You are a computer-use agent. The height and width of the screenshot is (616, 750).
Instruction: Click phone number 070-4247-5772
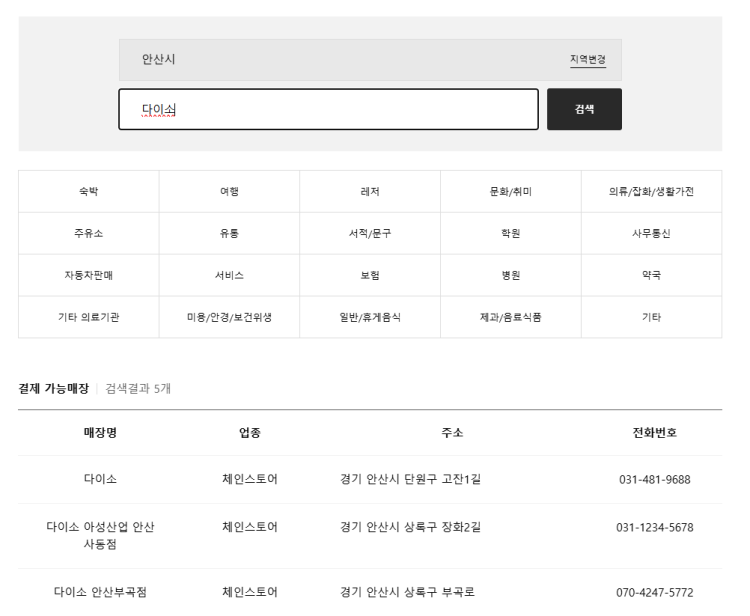[654, 593]
